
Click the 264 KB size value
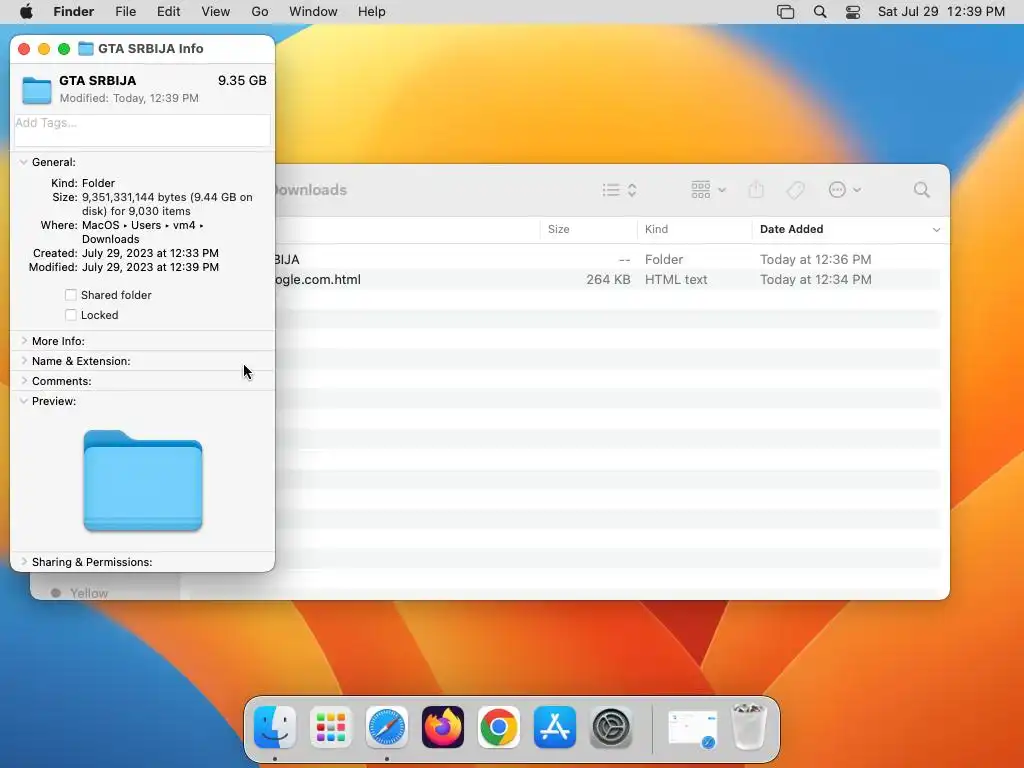pos(608,280)
